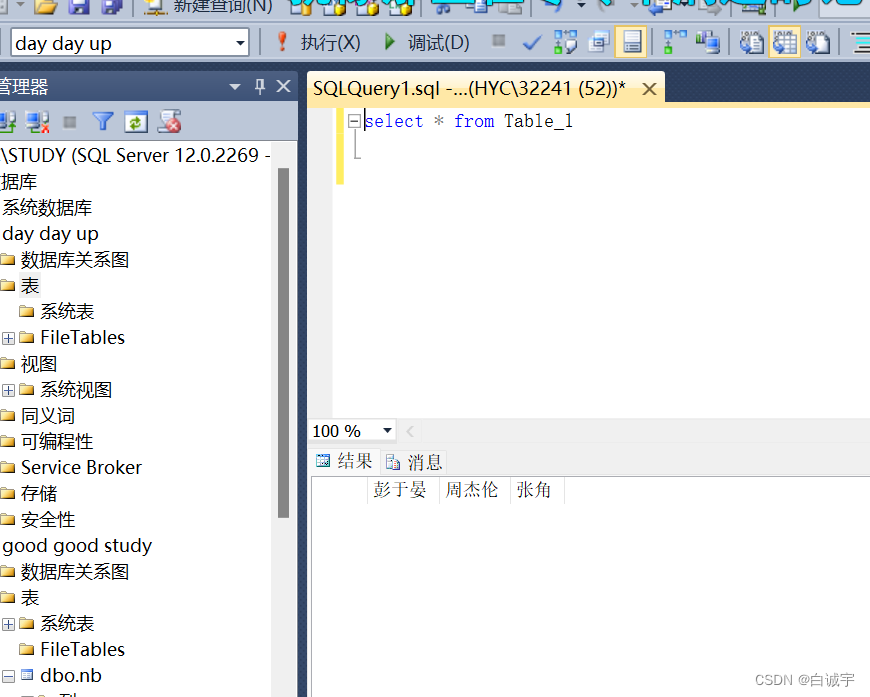
Task: Select the SQLQuery1.sql document tab
Action: click(469, 88)
